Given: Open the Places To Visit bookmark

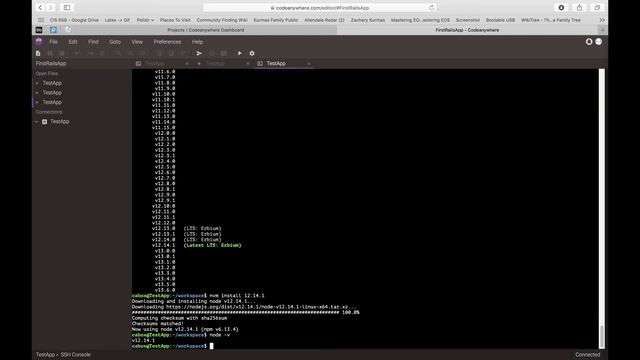Looking at the screenshot, I should (x=175, y=20).
